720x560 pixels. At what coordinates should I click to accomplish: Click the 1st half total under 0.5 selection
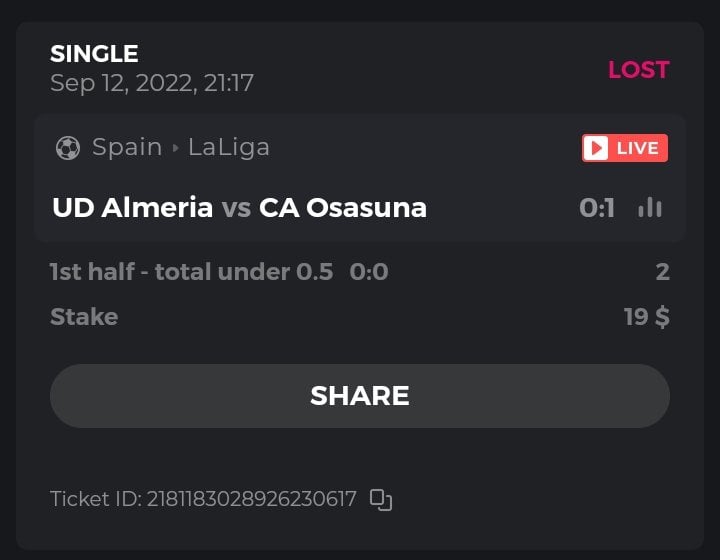coord(191,272)
